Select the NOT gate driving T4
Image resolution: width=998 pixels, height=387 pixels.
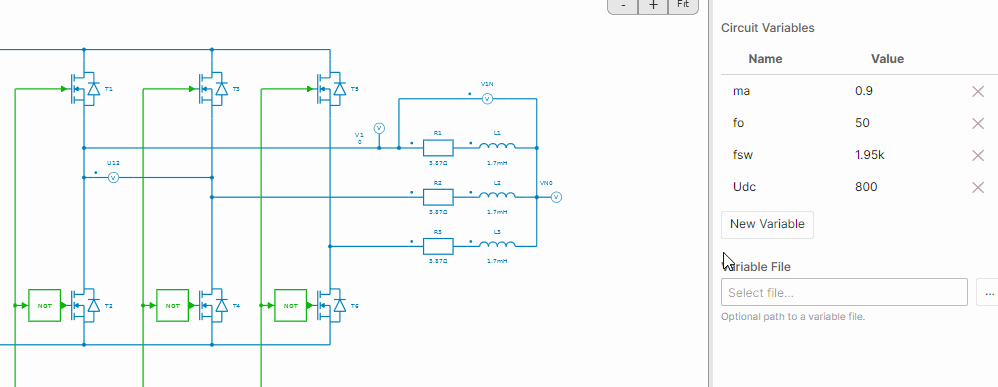tap(172, 306)
